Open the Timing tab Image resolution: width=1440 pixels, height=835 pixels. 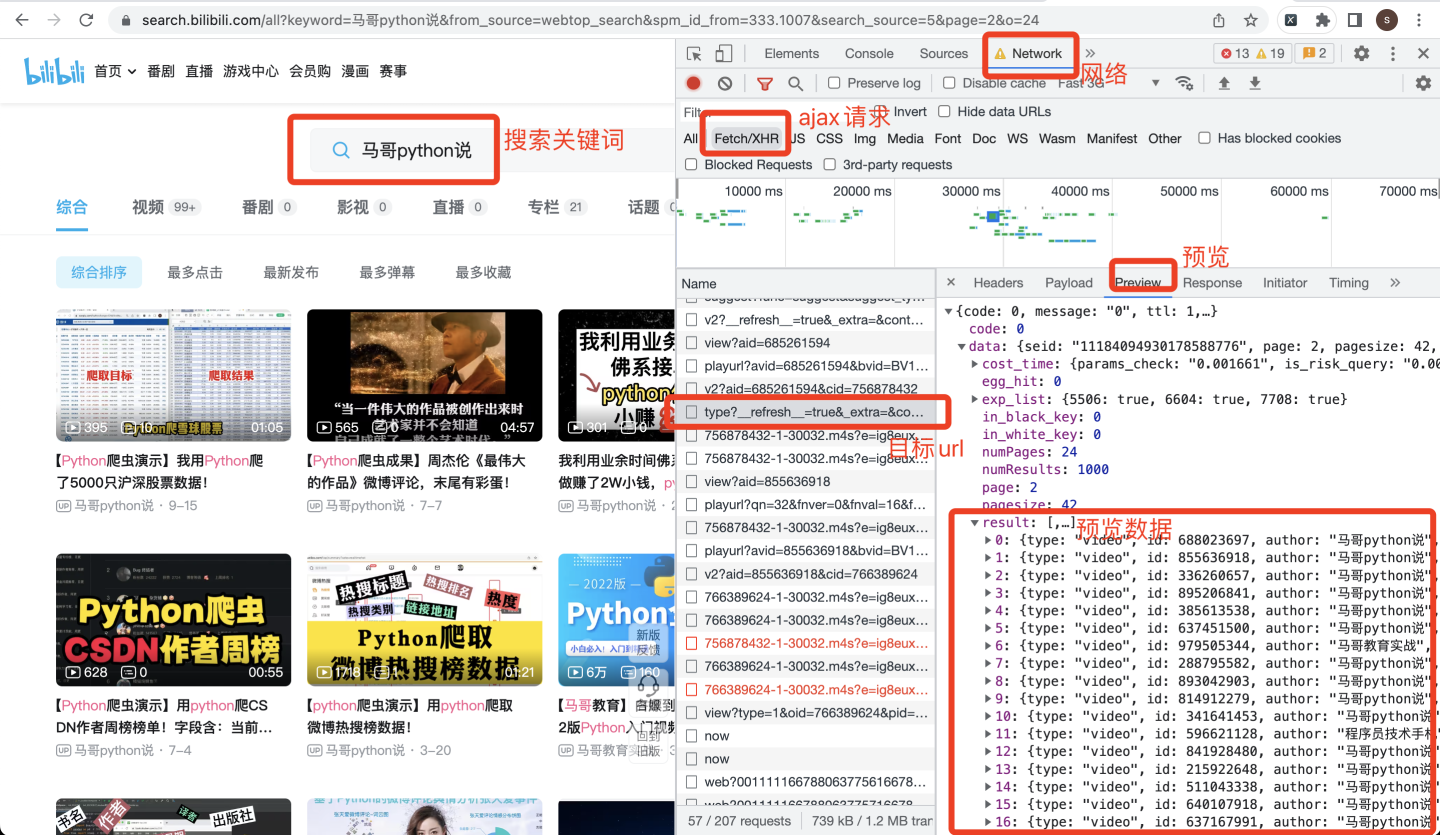[x=1348, y=283]
